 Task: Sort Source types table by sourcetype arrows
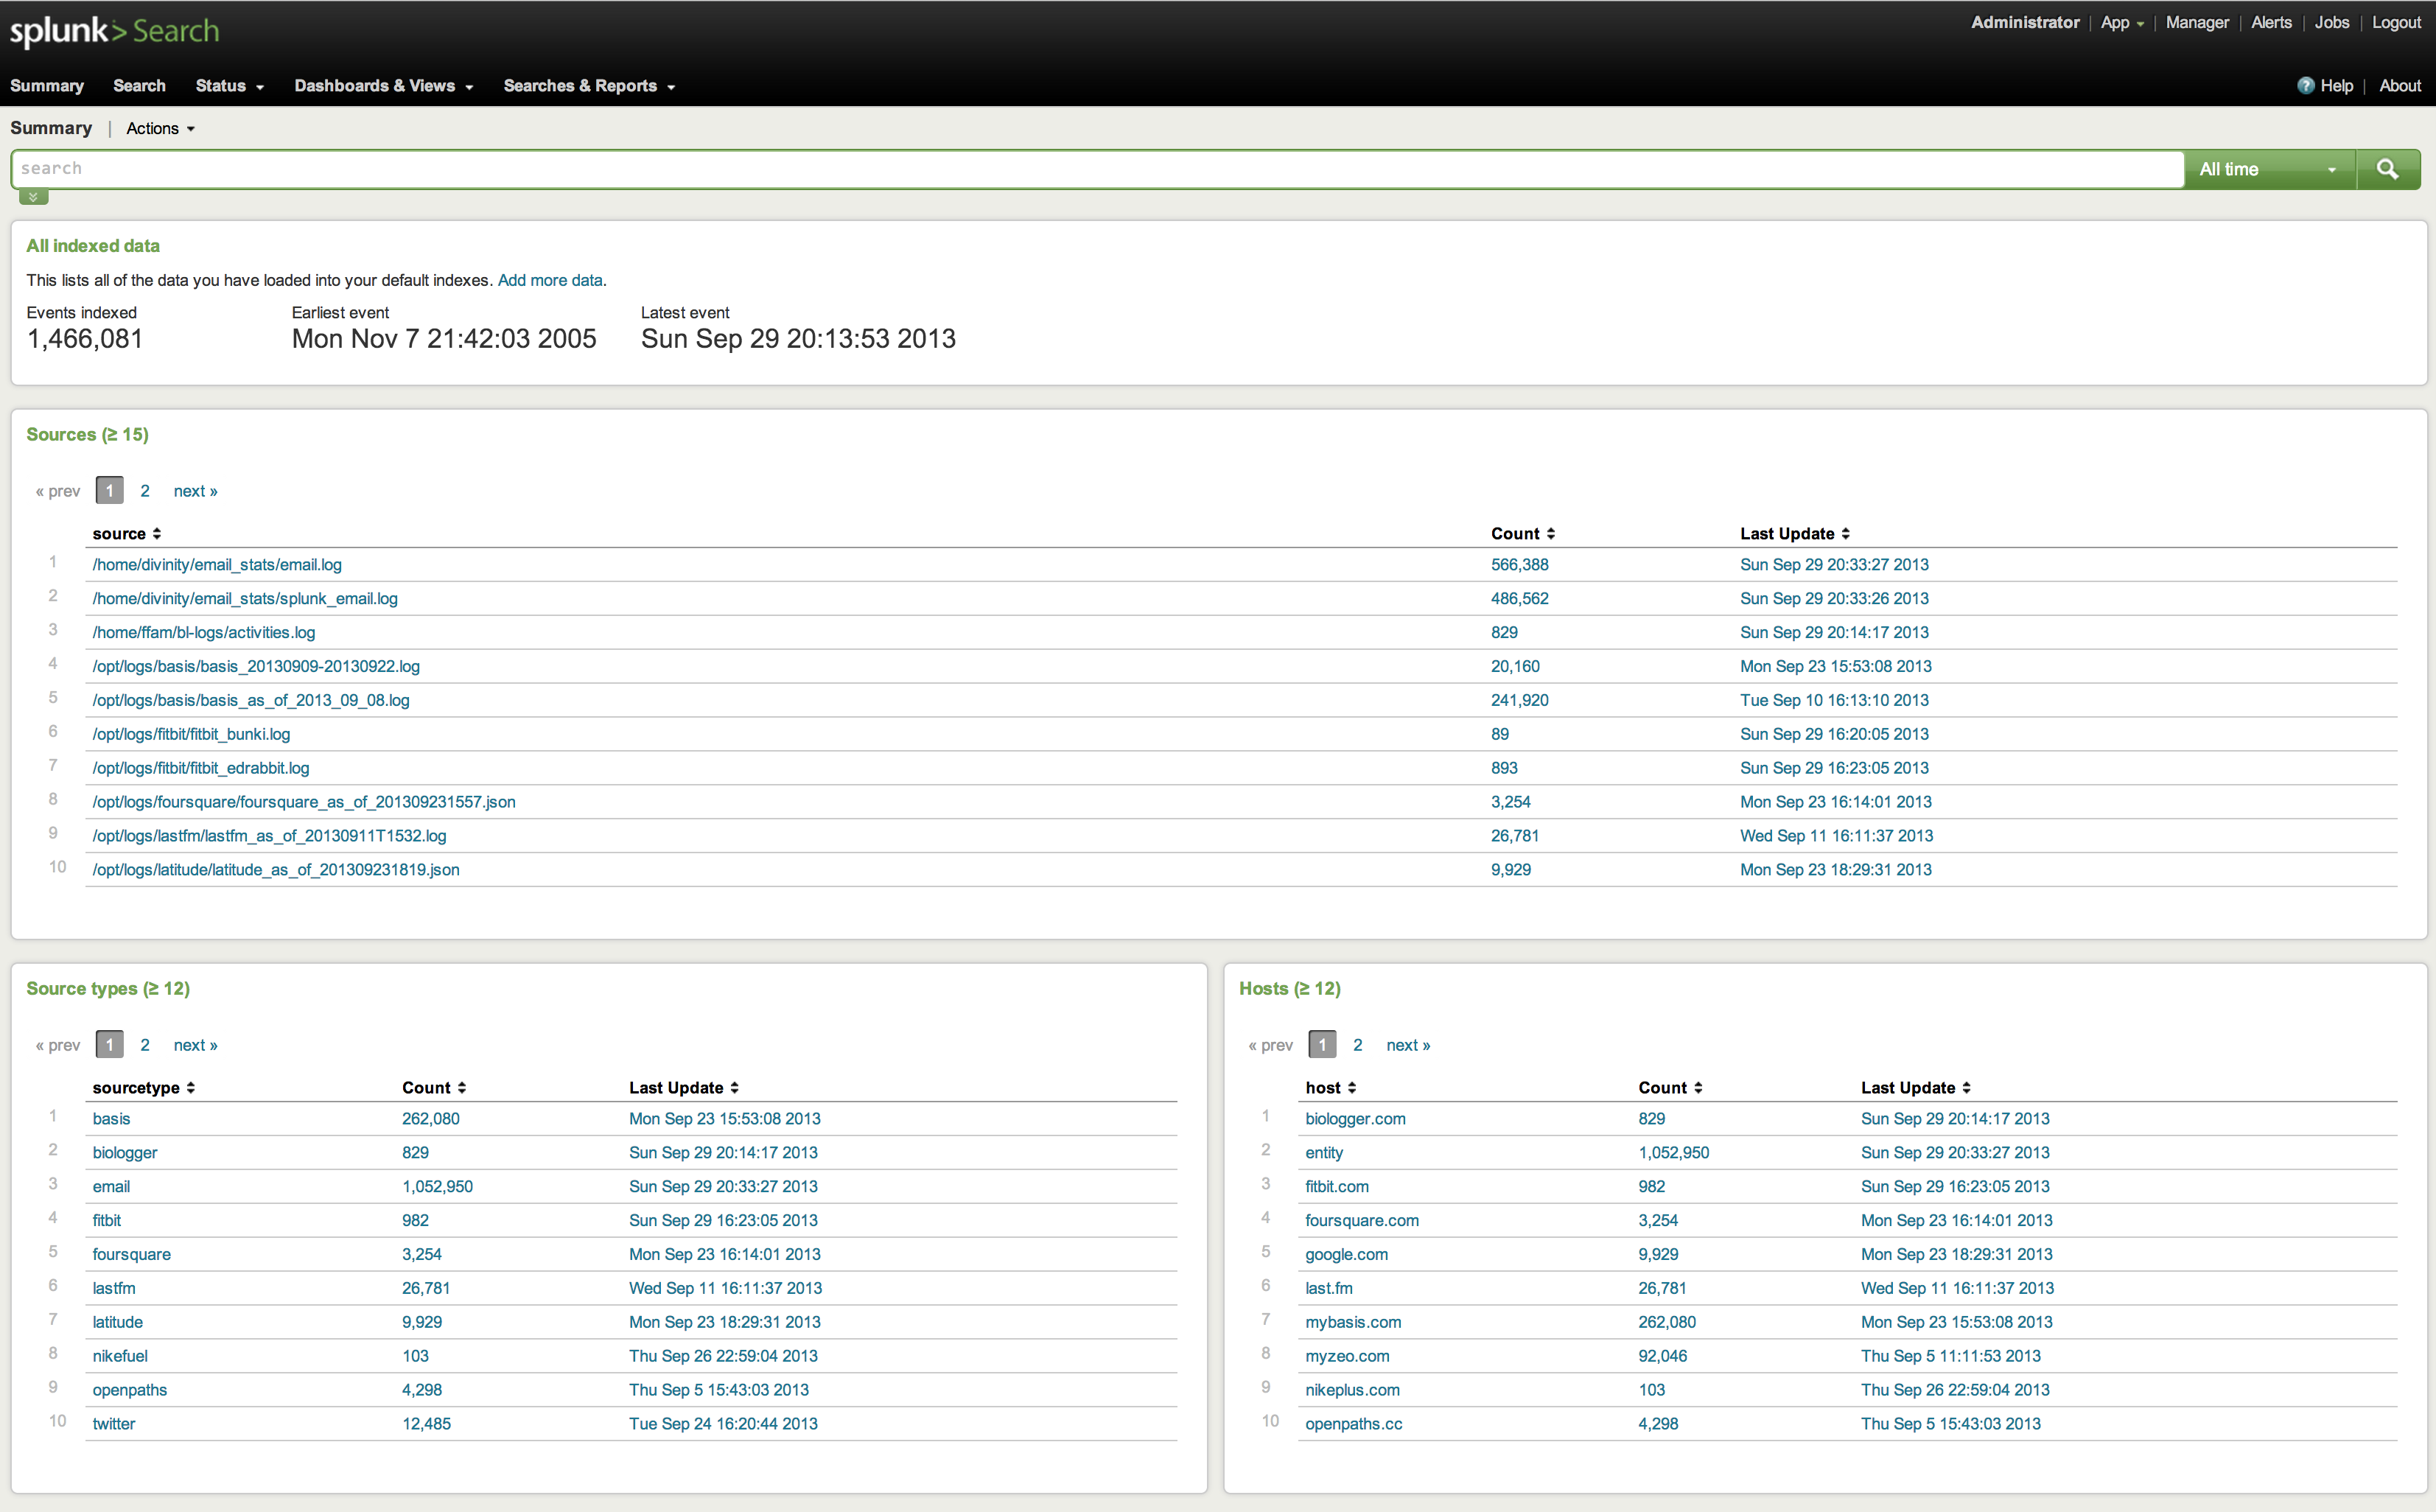tap(191, 1088)
